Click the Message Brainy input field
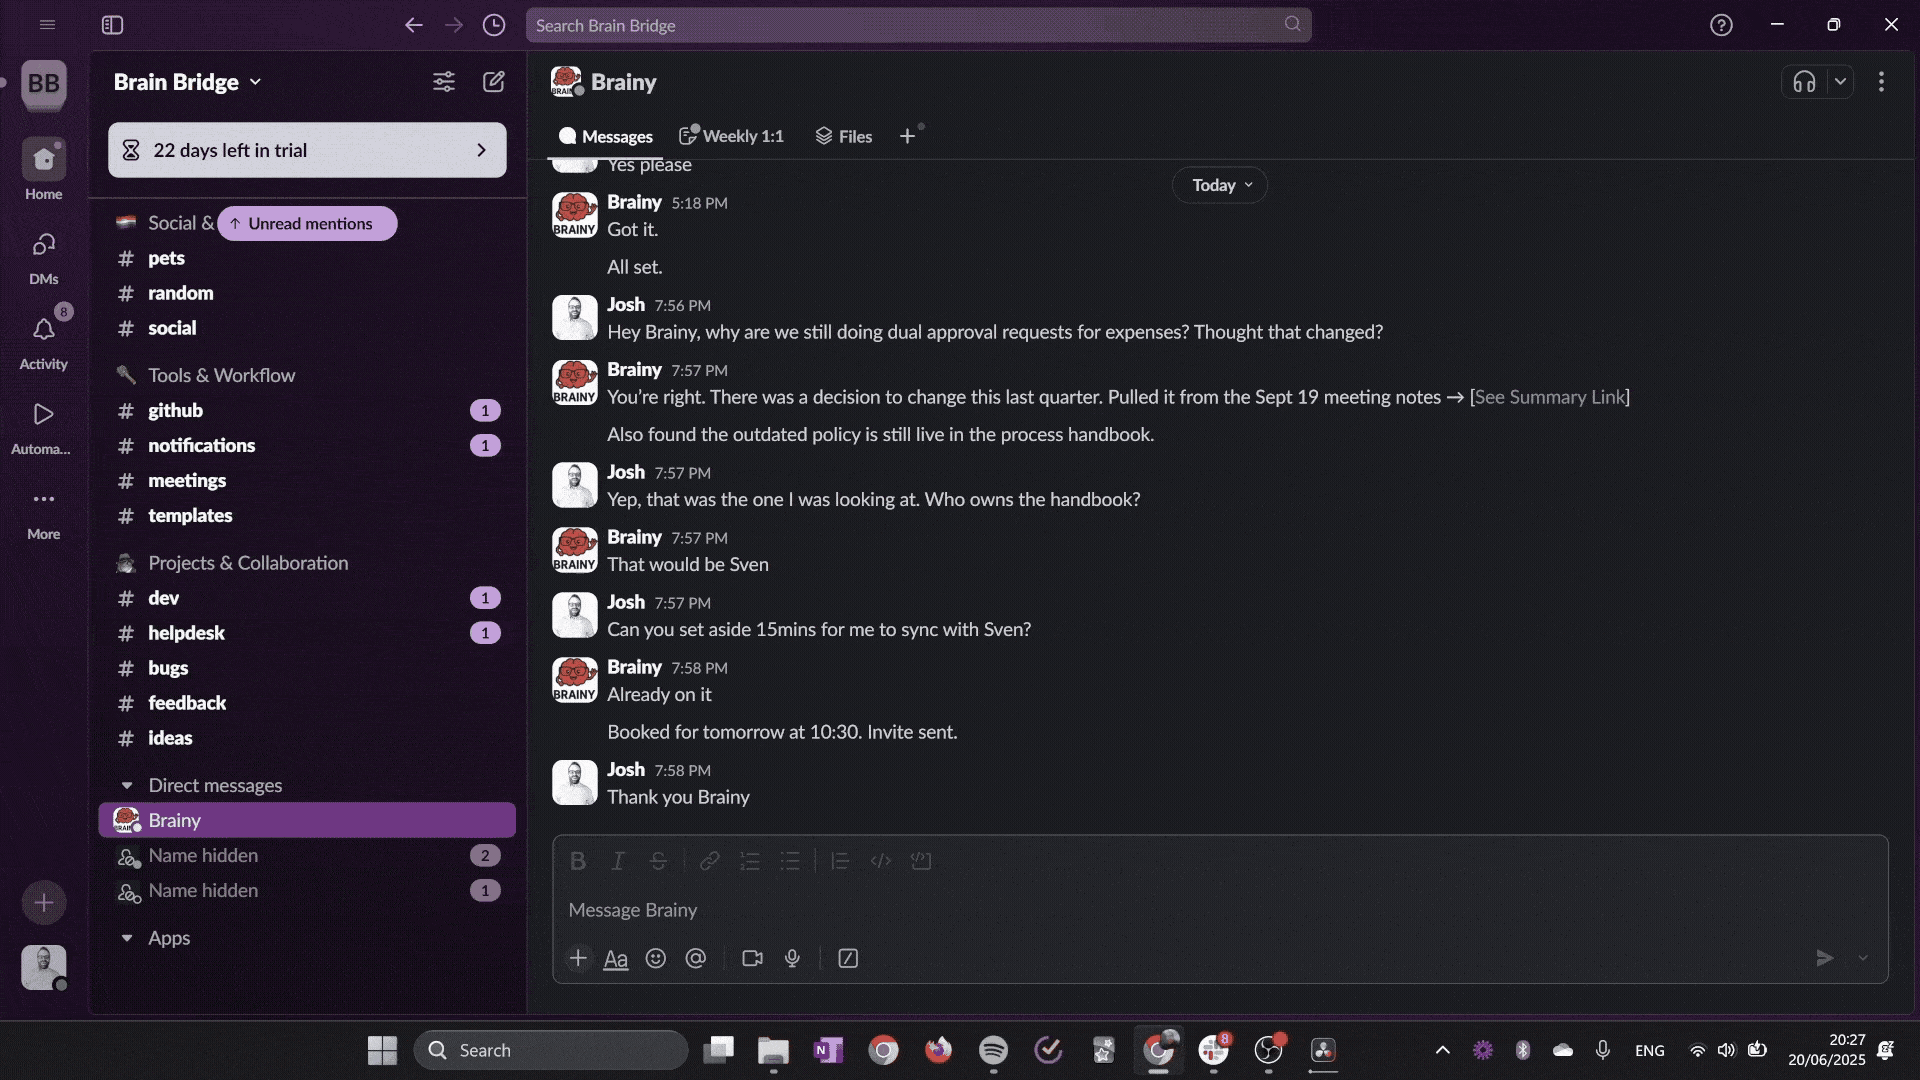The width and height of the screenshot is (1920, 1080). [1200, 910]
